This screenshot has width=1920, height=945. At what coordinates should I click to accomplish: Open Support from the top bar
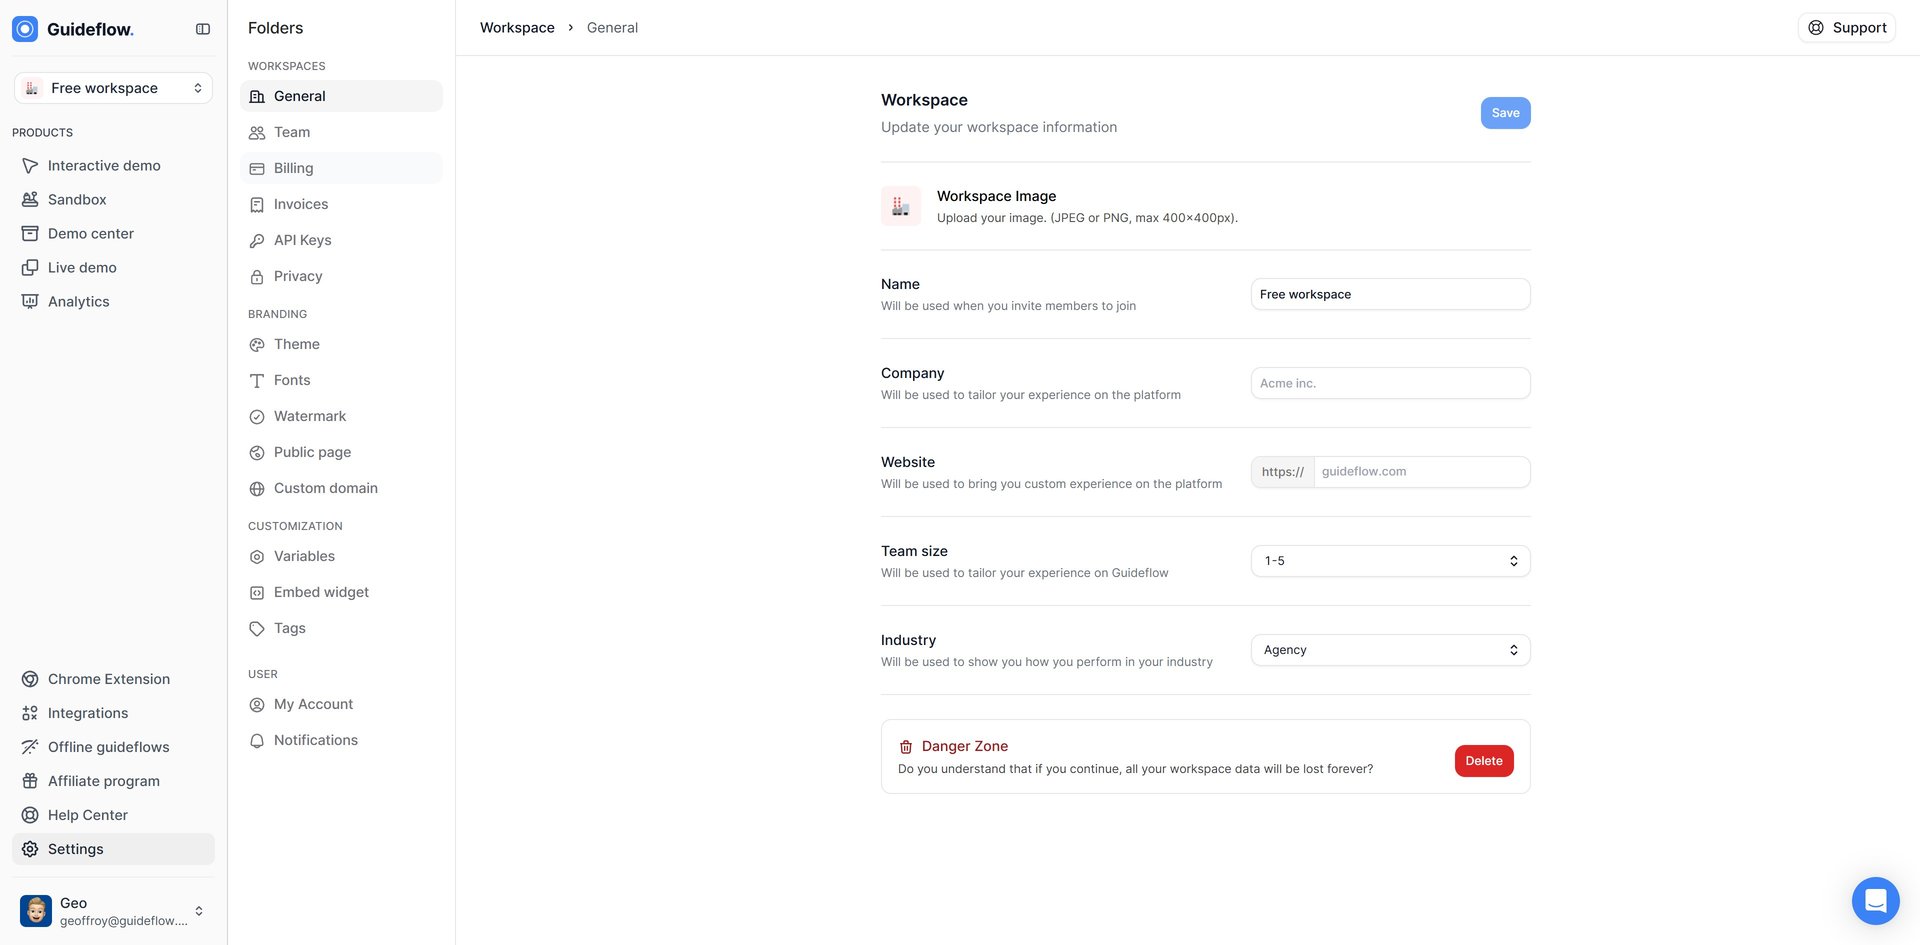point(1846,28)
